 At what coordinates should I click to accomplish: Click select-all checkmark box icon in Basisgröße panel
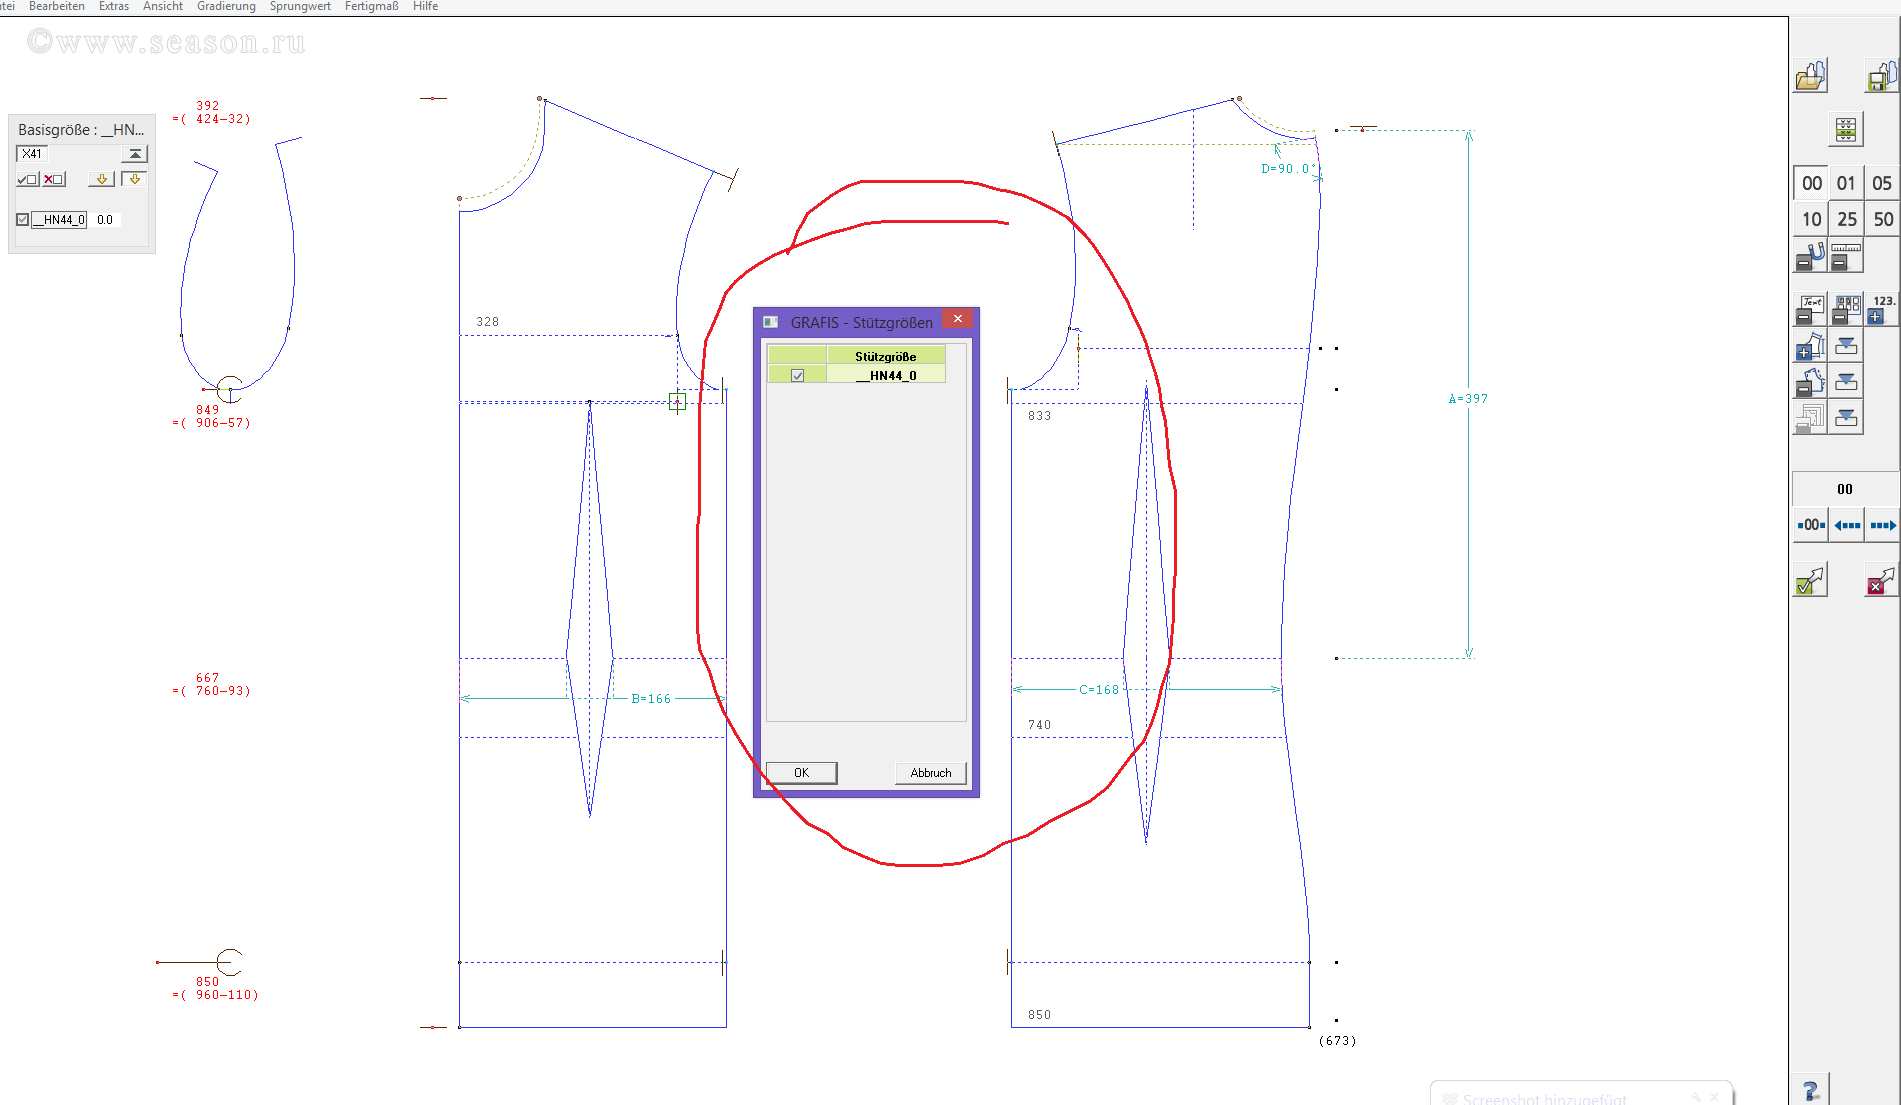click(28, 179)
